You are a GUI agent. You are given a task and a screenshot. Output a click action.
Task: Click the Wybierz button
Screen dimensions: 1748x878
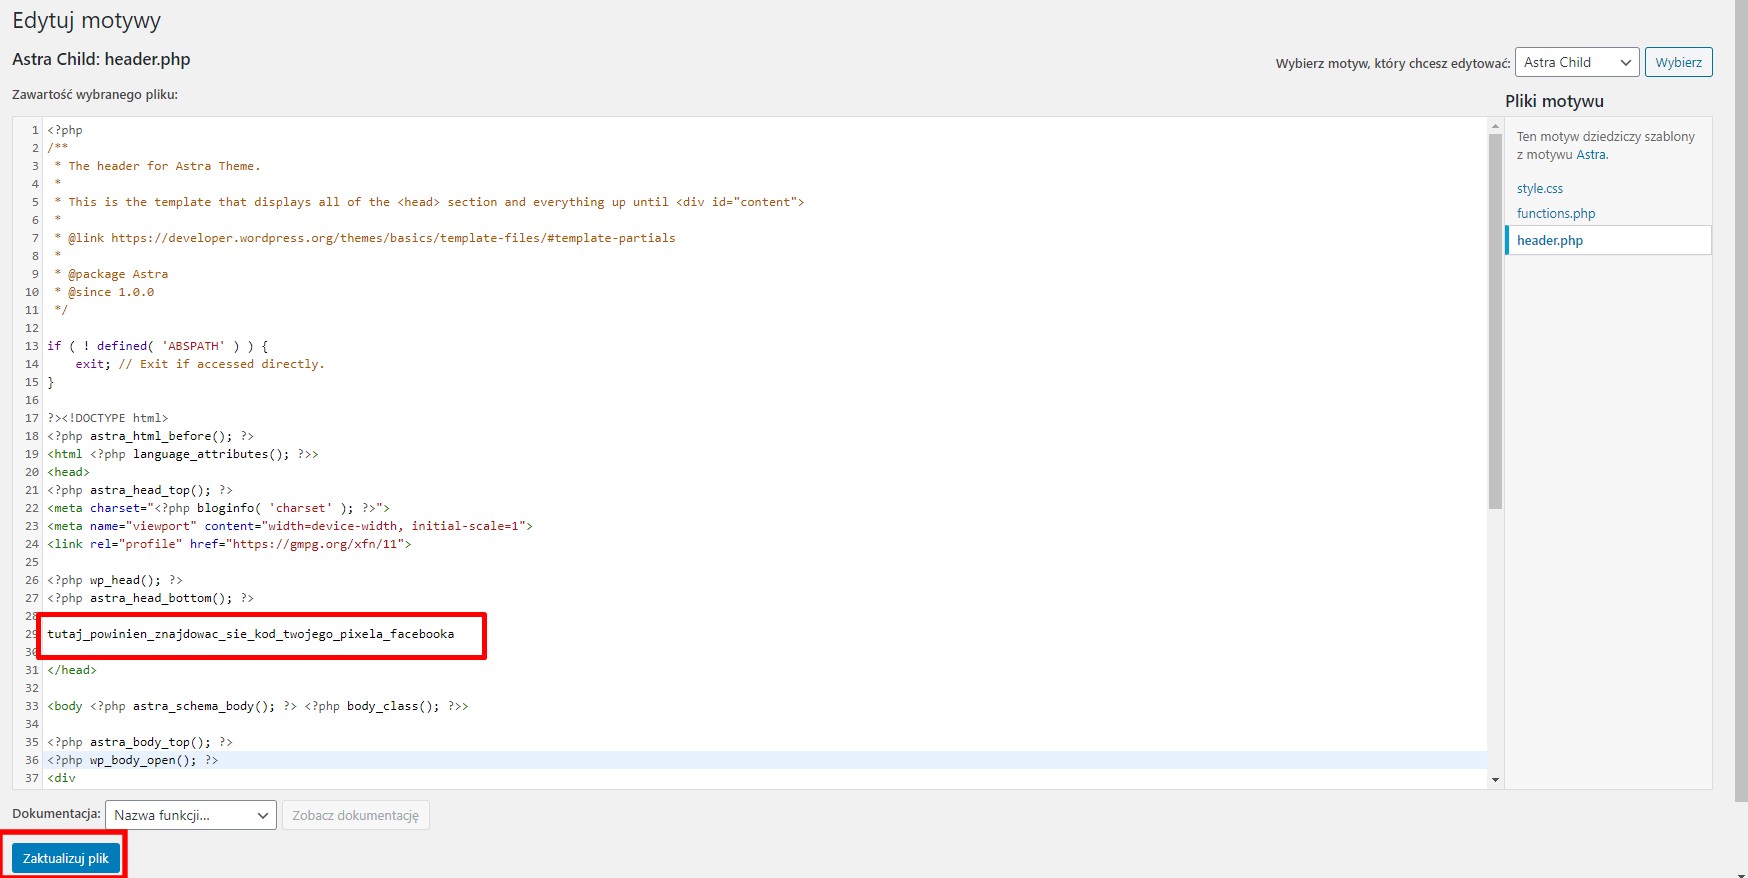tap(1678, 62)
